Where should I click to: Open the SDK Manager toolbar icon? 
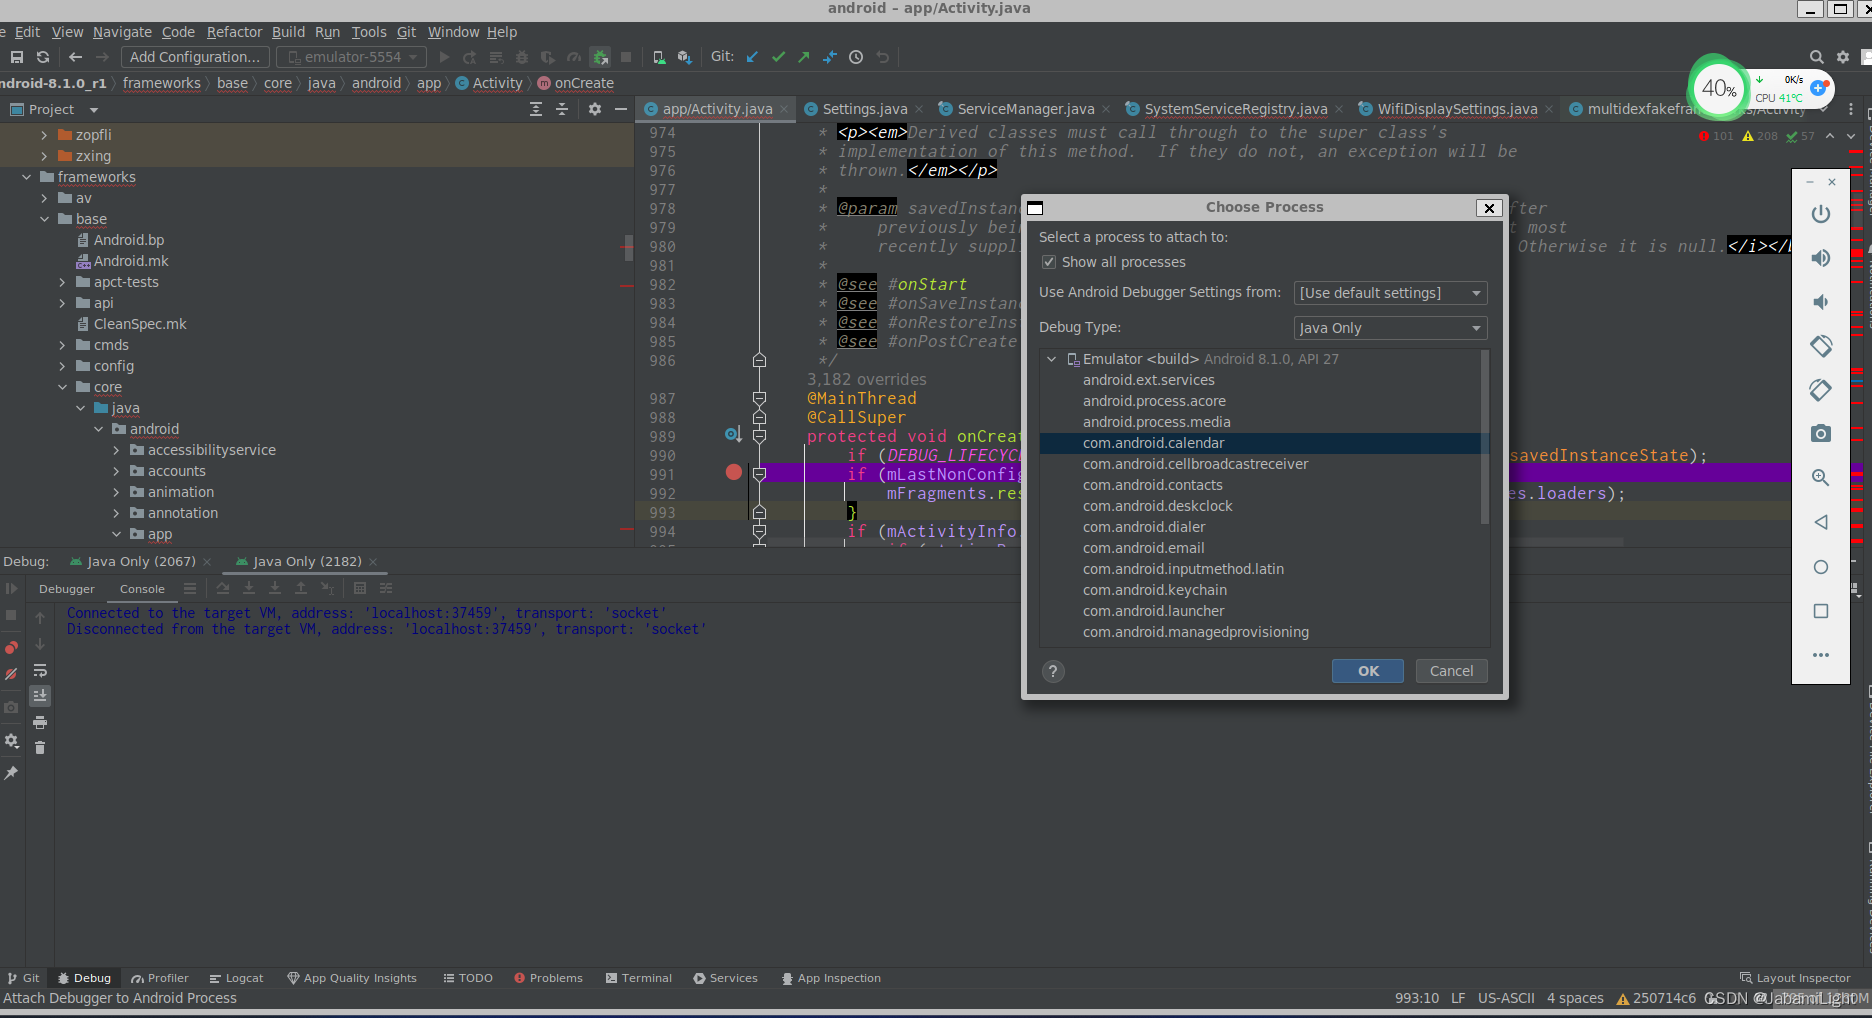coord(684,57)
